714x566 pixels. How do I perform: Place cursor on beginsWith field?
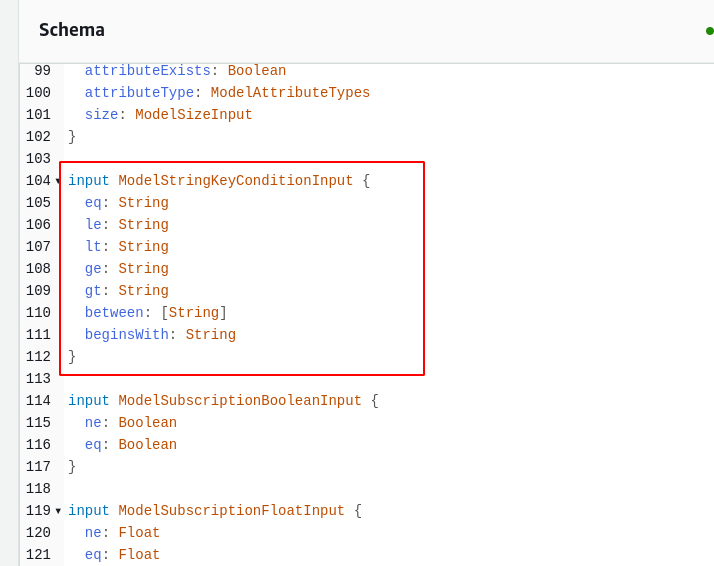pyautogui.click(x=126, y=335)
